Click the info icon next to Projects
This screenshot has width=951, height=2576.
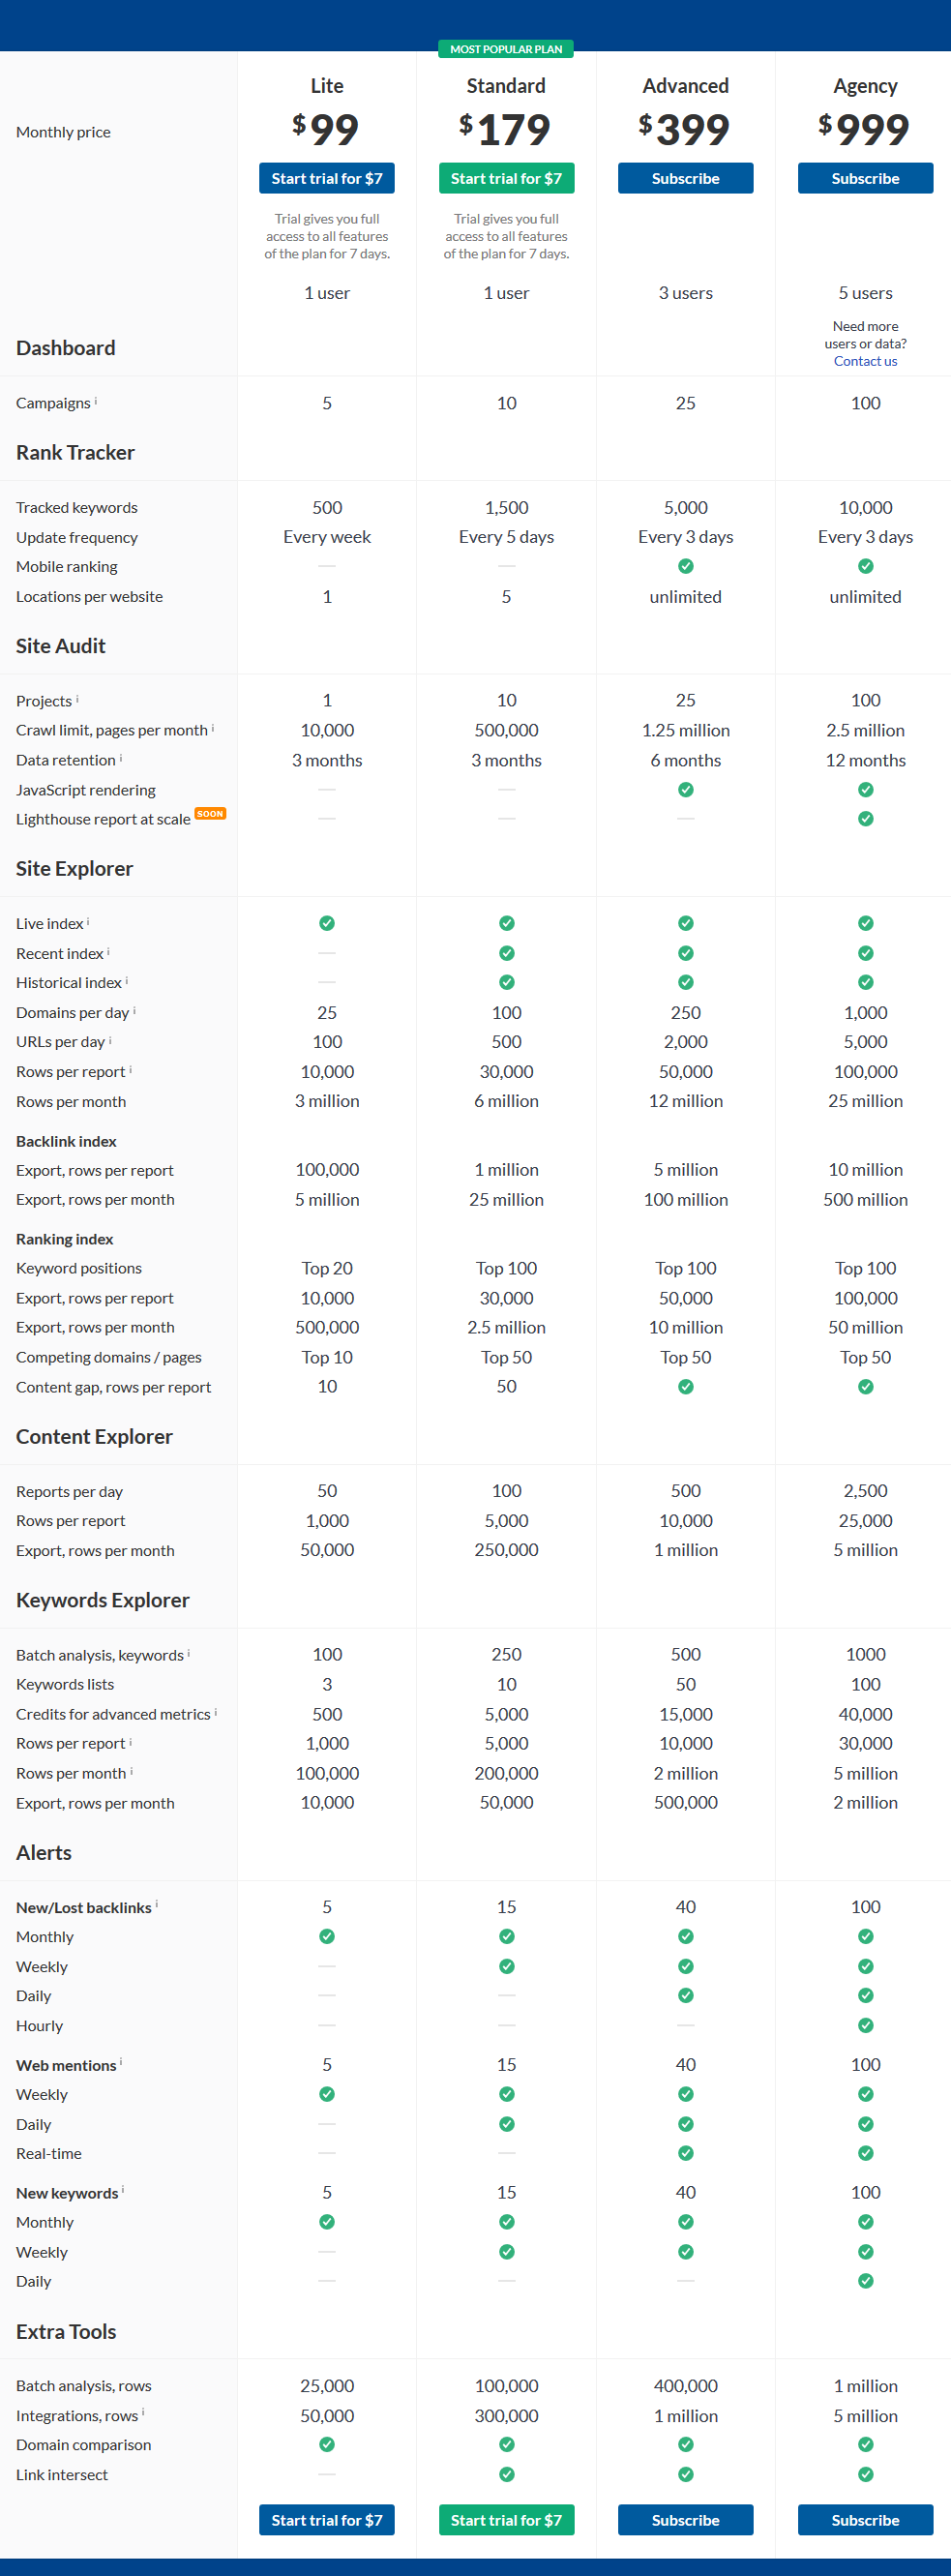[x=77, y=699]
